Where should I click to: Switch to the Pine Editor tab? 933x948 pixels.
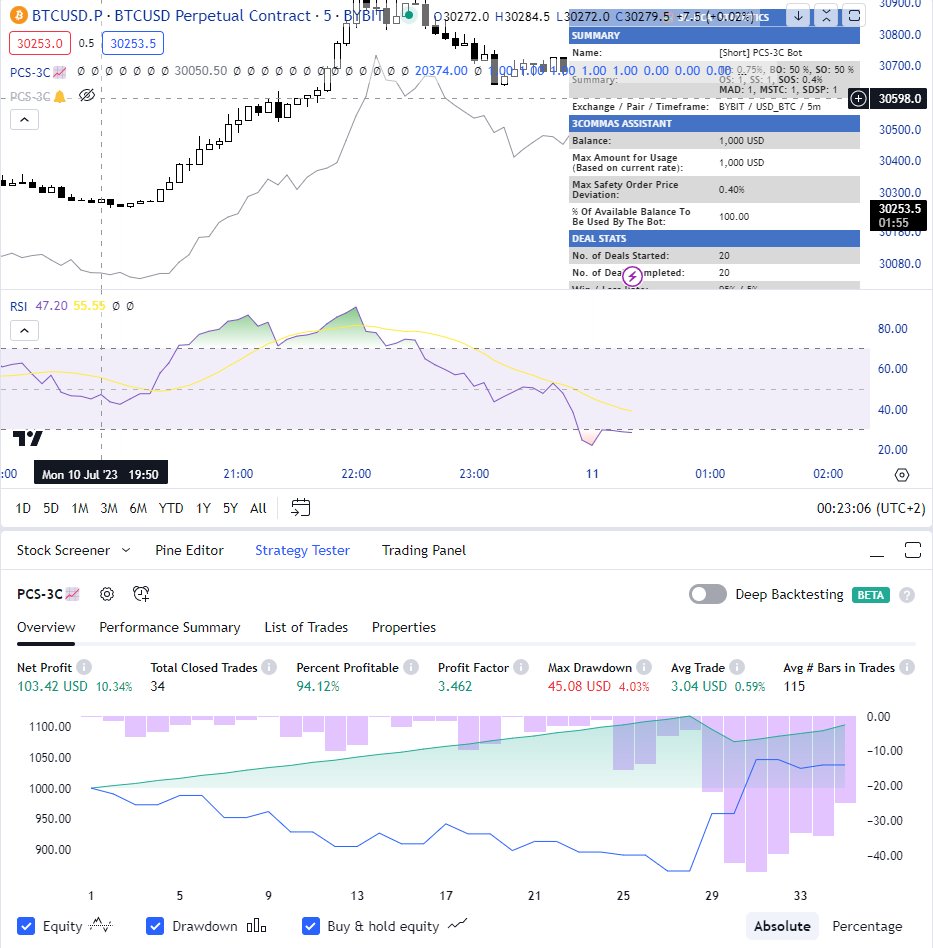pyautogui.click(x=189, y=550)
